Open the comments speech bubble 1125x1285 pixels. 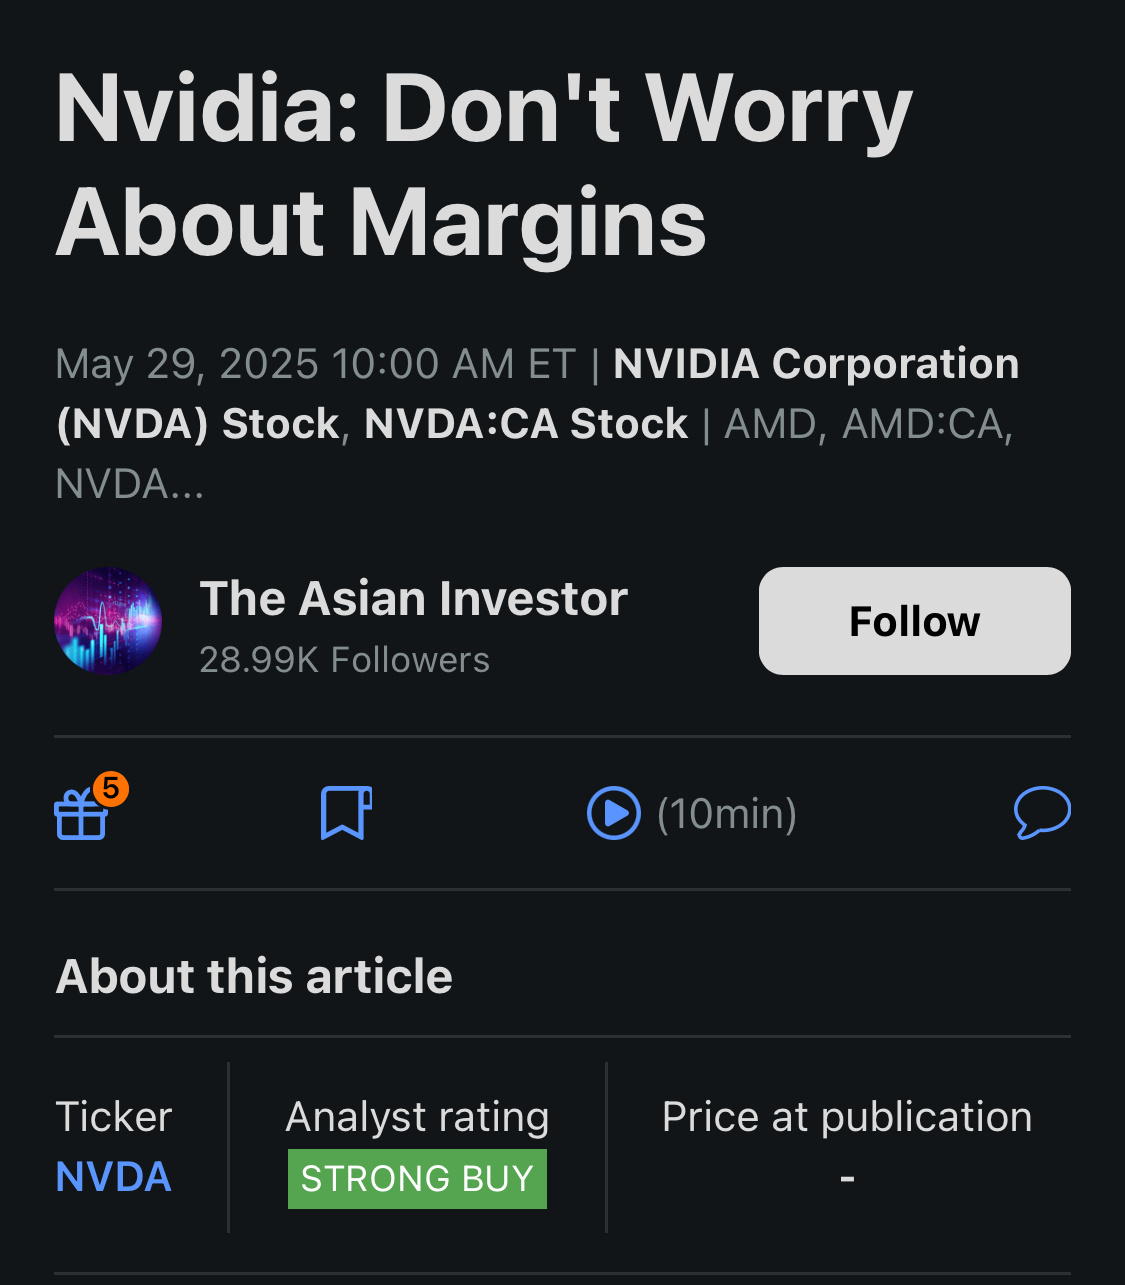[1042, 812]
